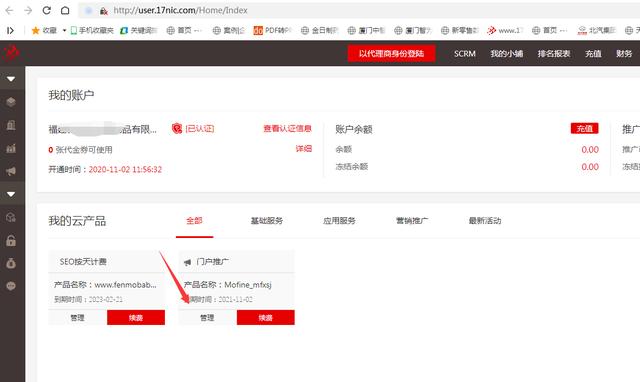640x382 pixels.
Task: Click the box with gear sidebar icon
Action: tap(11, 217)
